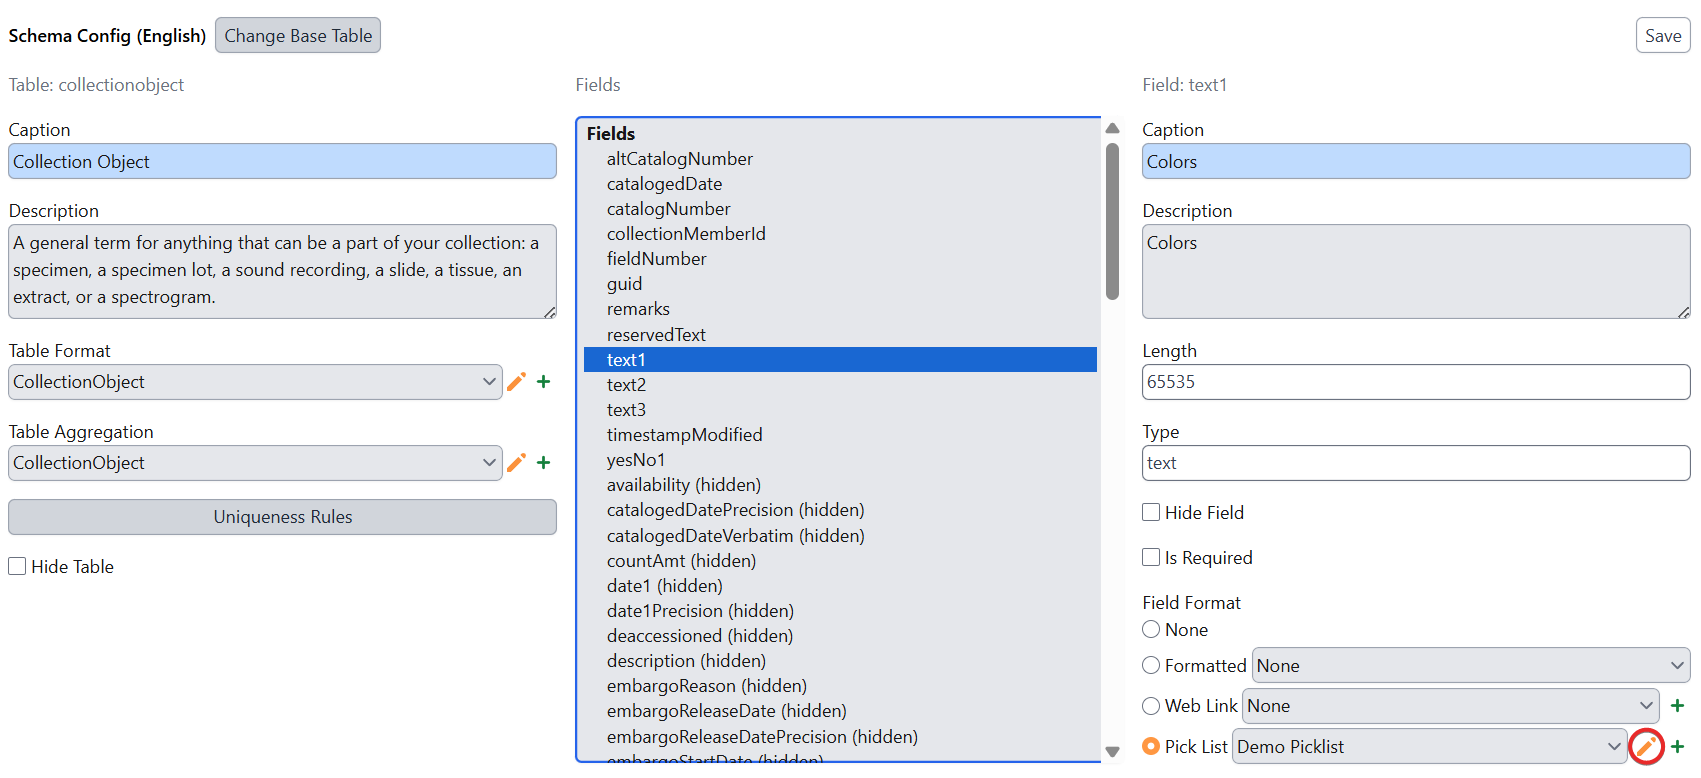Add a new Pick List
Viewport: 1701px width, 778px height.
pyautogui.click(x=1678, y=747)
